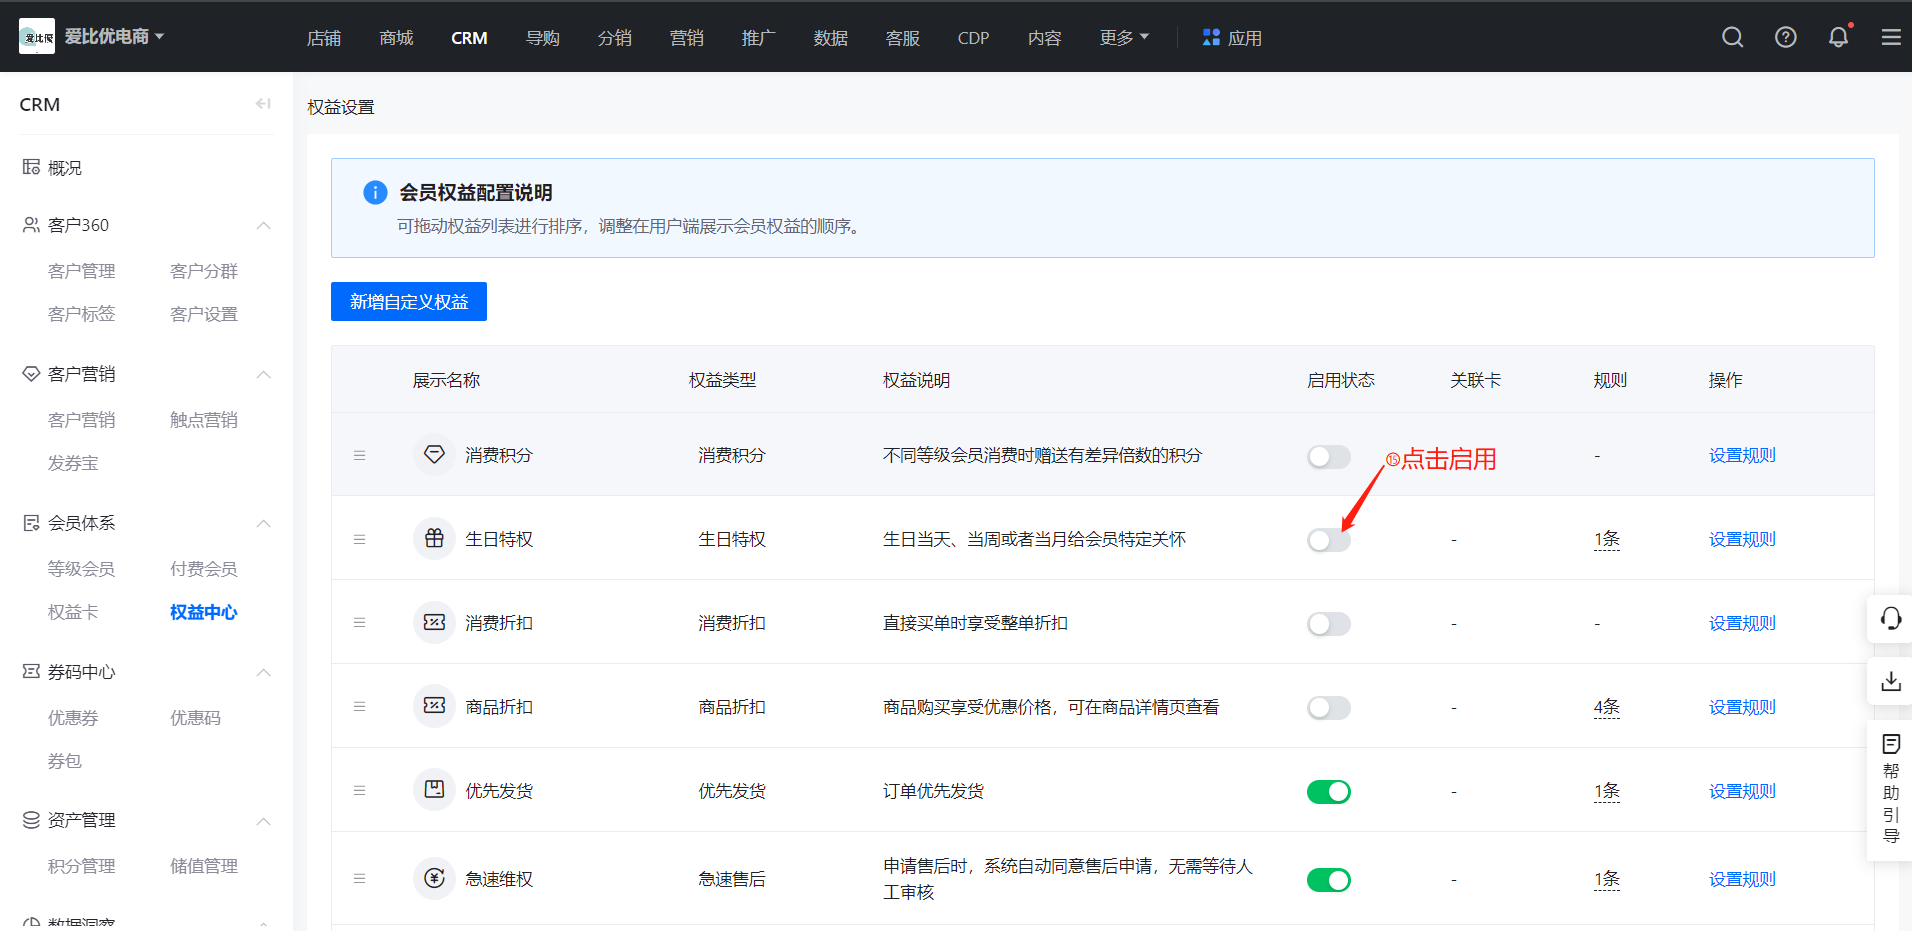
Task: Open 发券宝 in the sidebar
Action: 73,463
